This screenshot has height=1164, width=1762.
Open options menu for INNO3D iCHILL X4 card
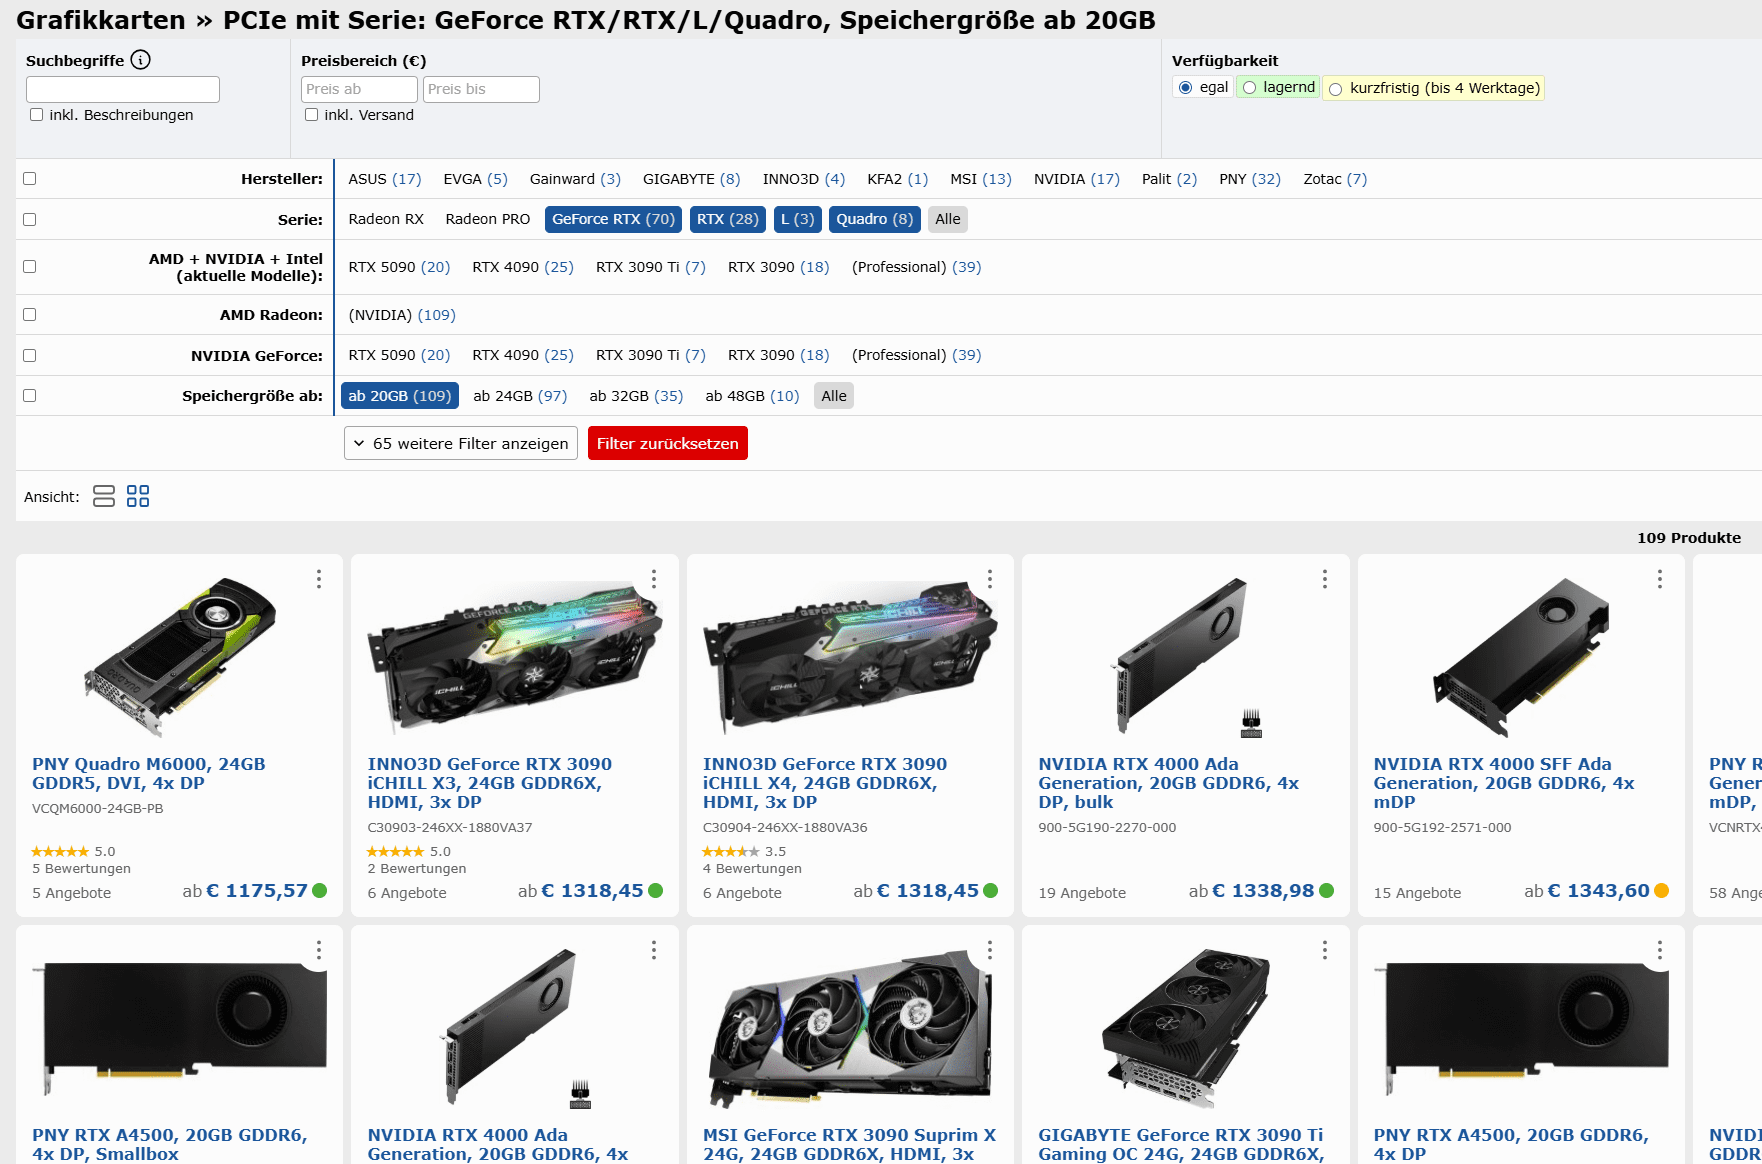990,579
